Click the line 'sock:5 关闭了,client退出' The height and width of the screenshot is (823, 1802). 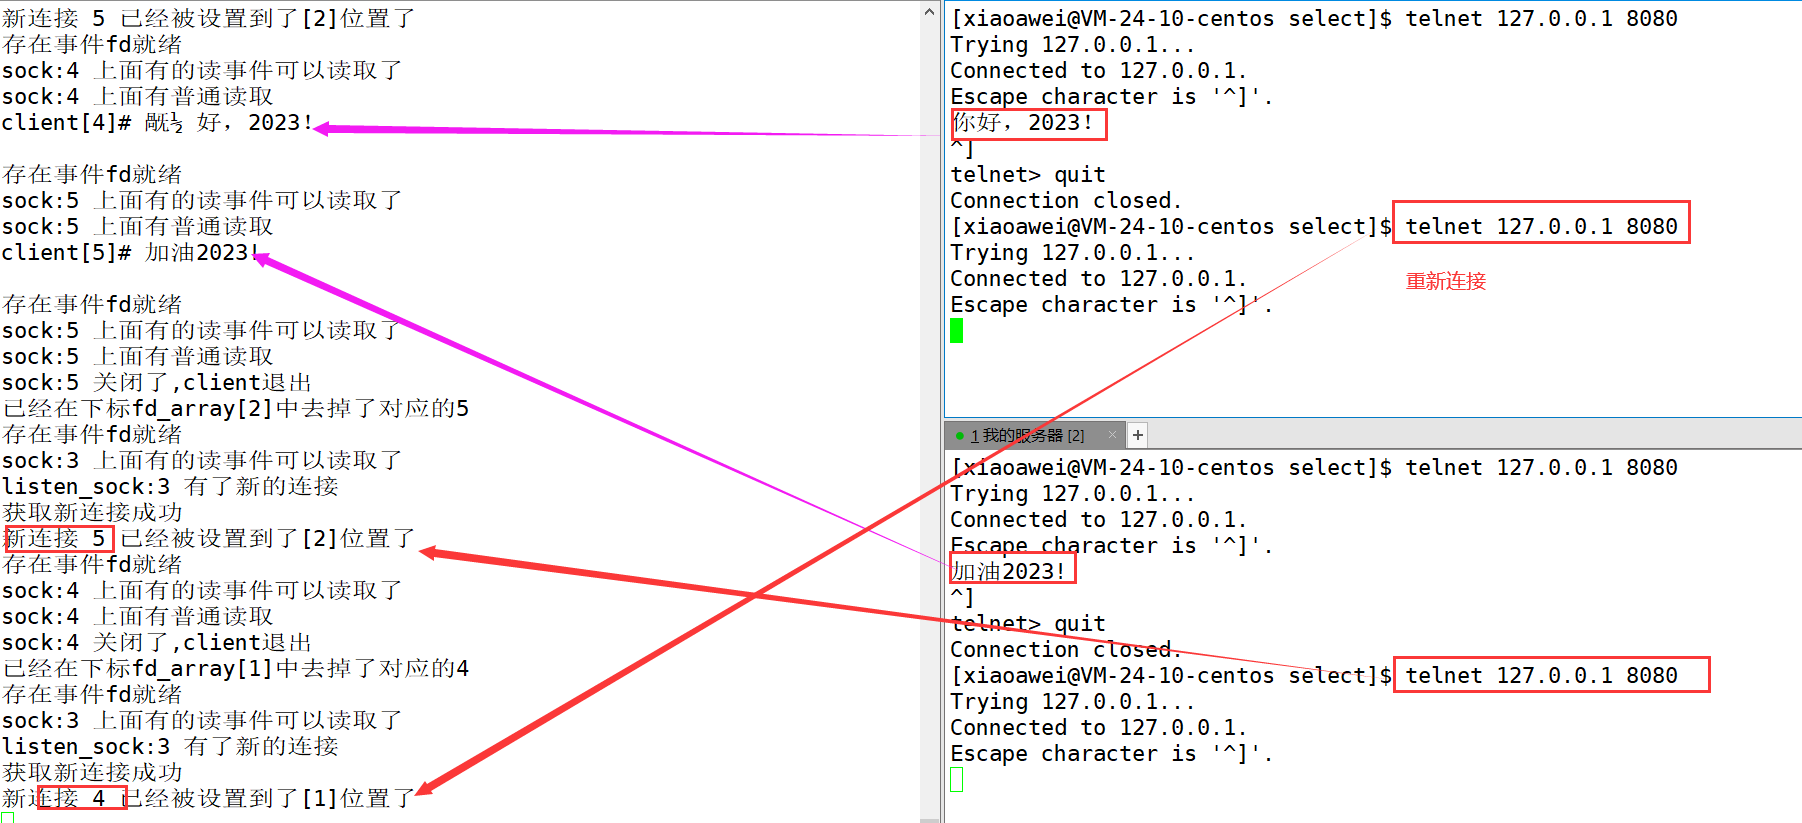point(157,382)
